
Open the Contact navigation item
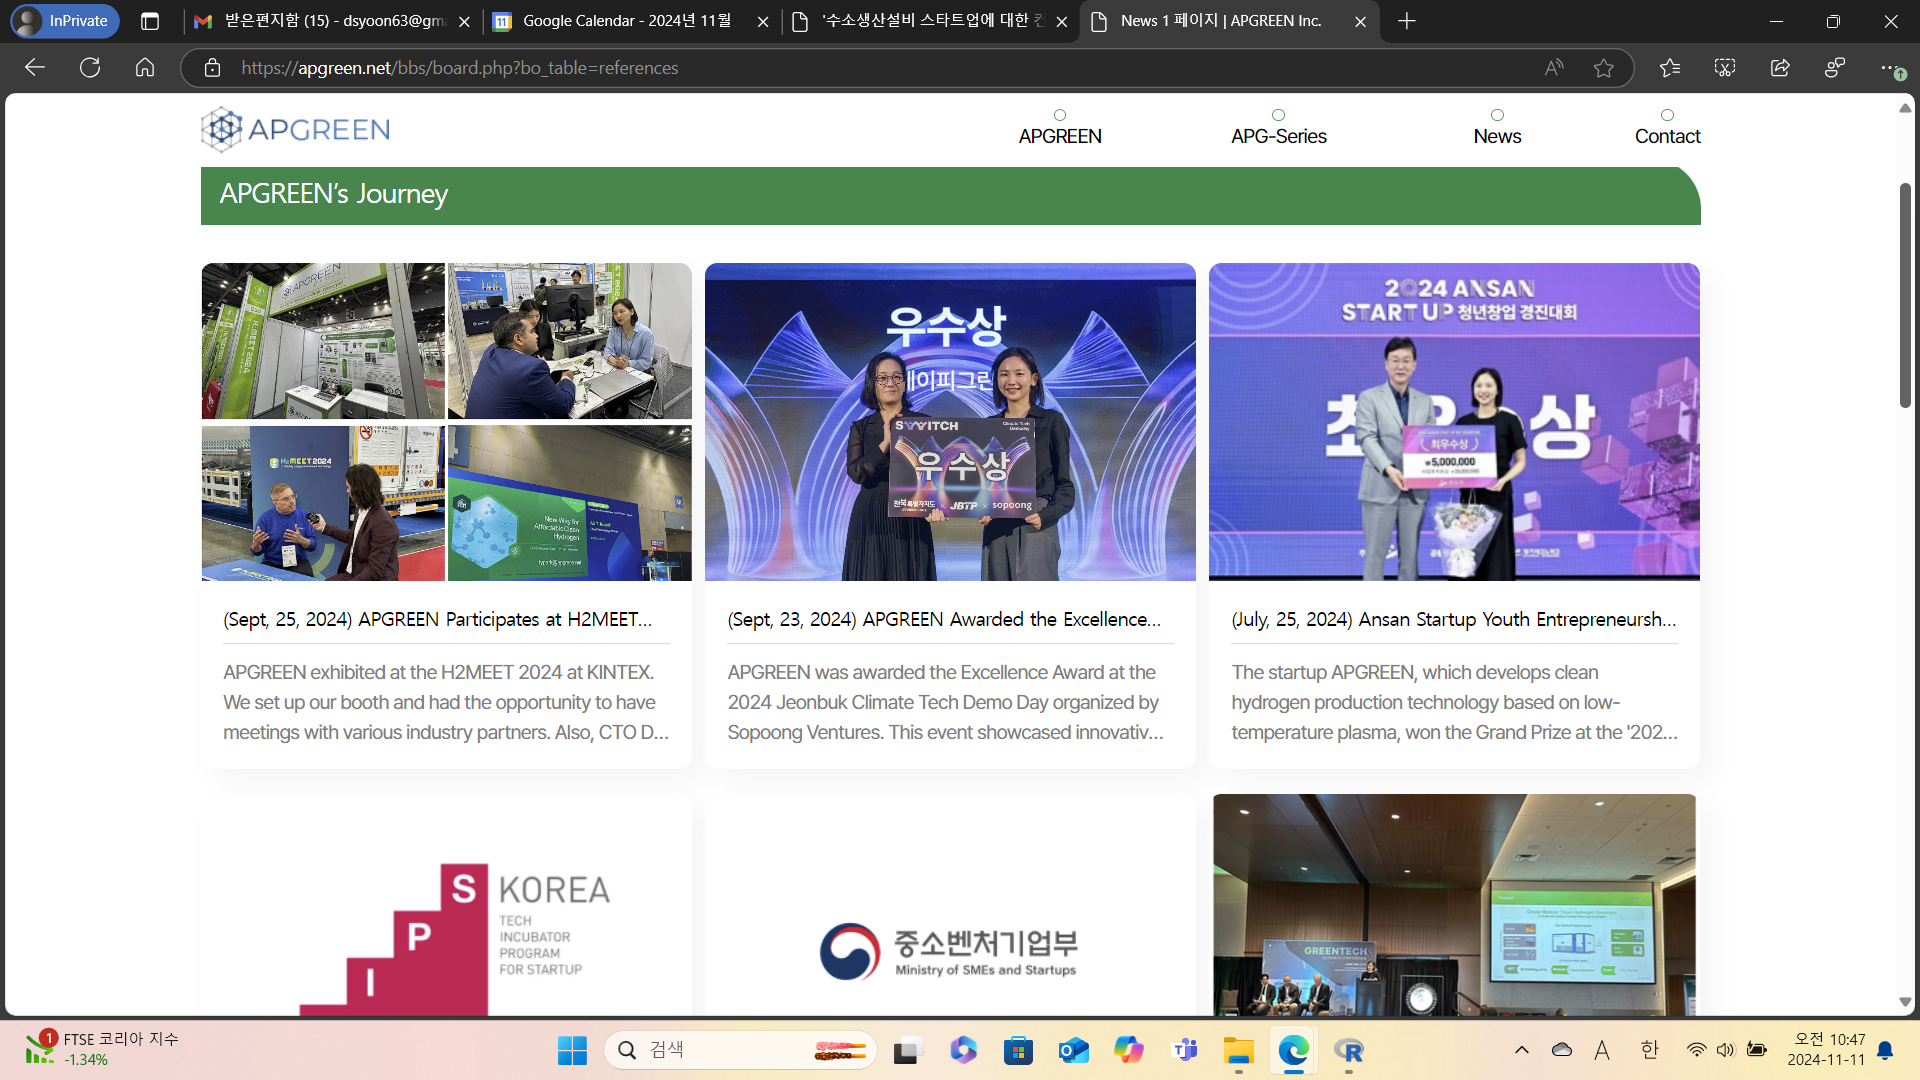[x=1667, y=136]
